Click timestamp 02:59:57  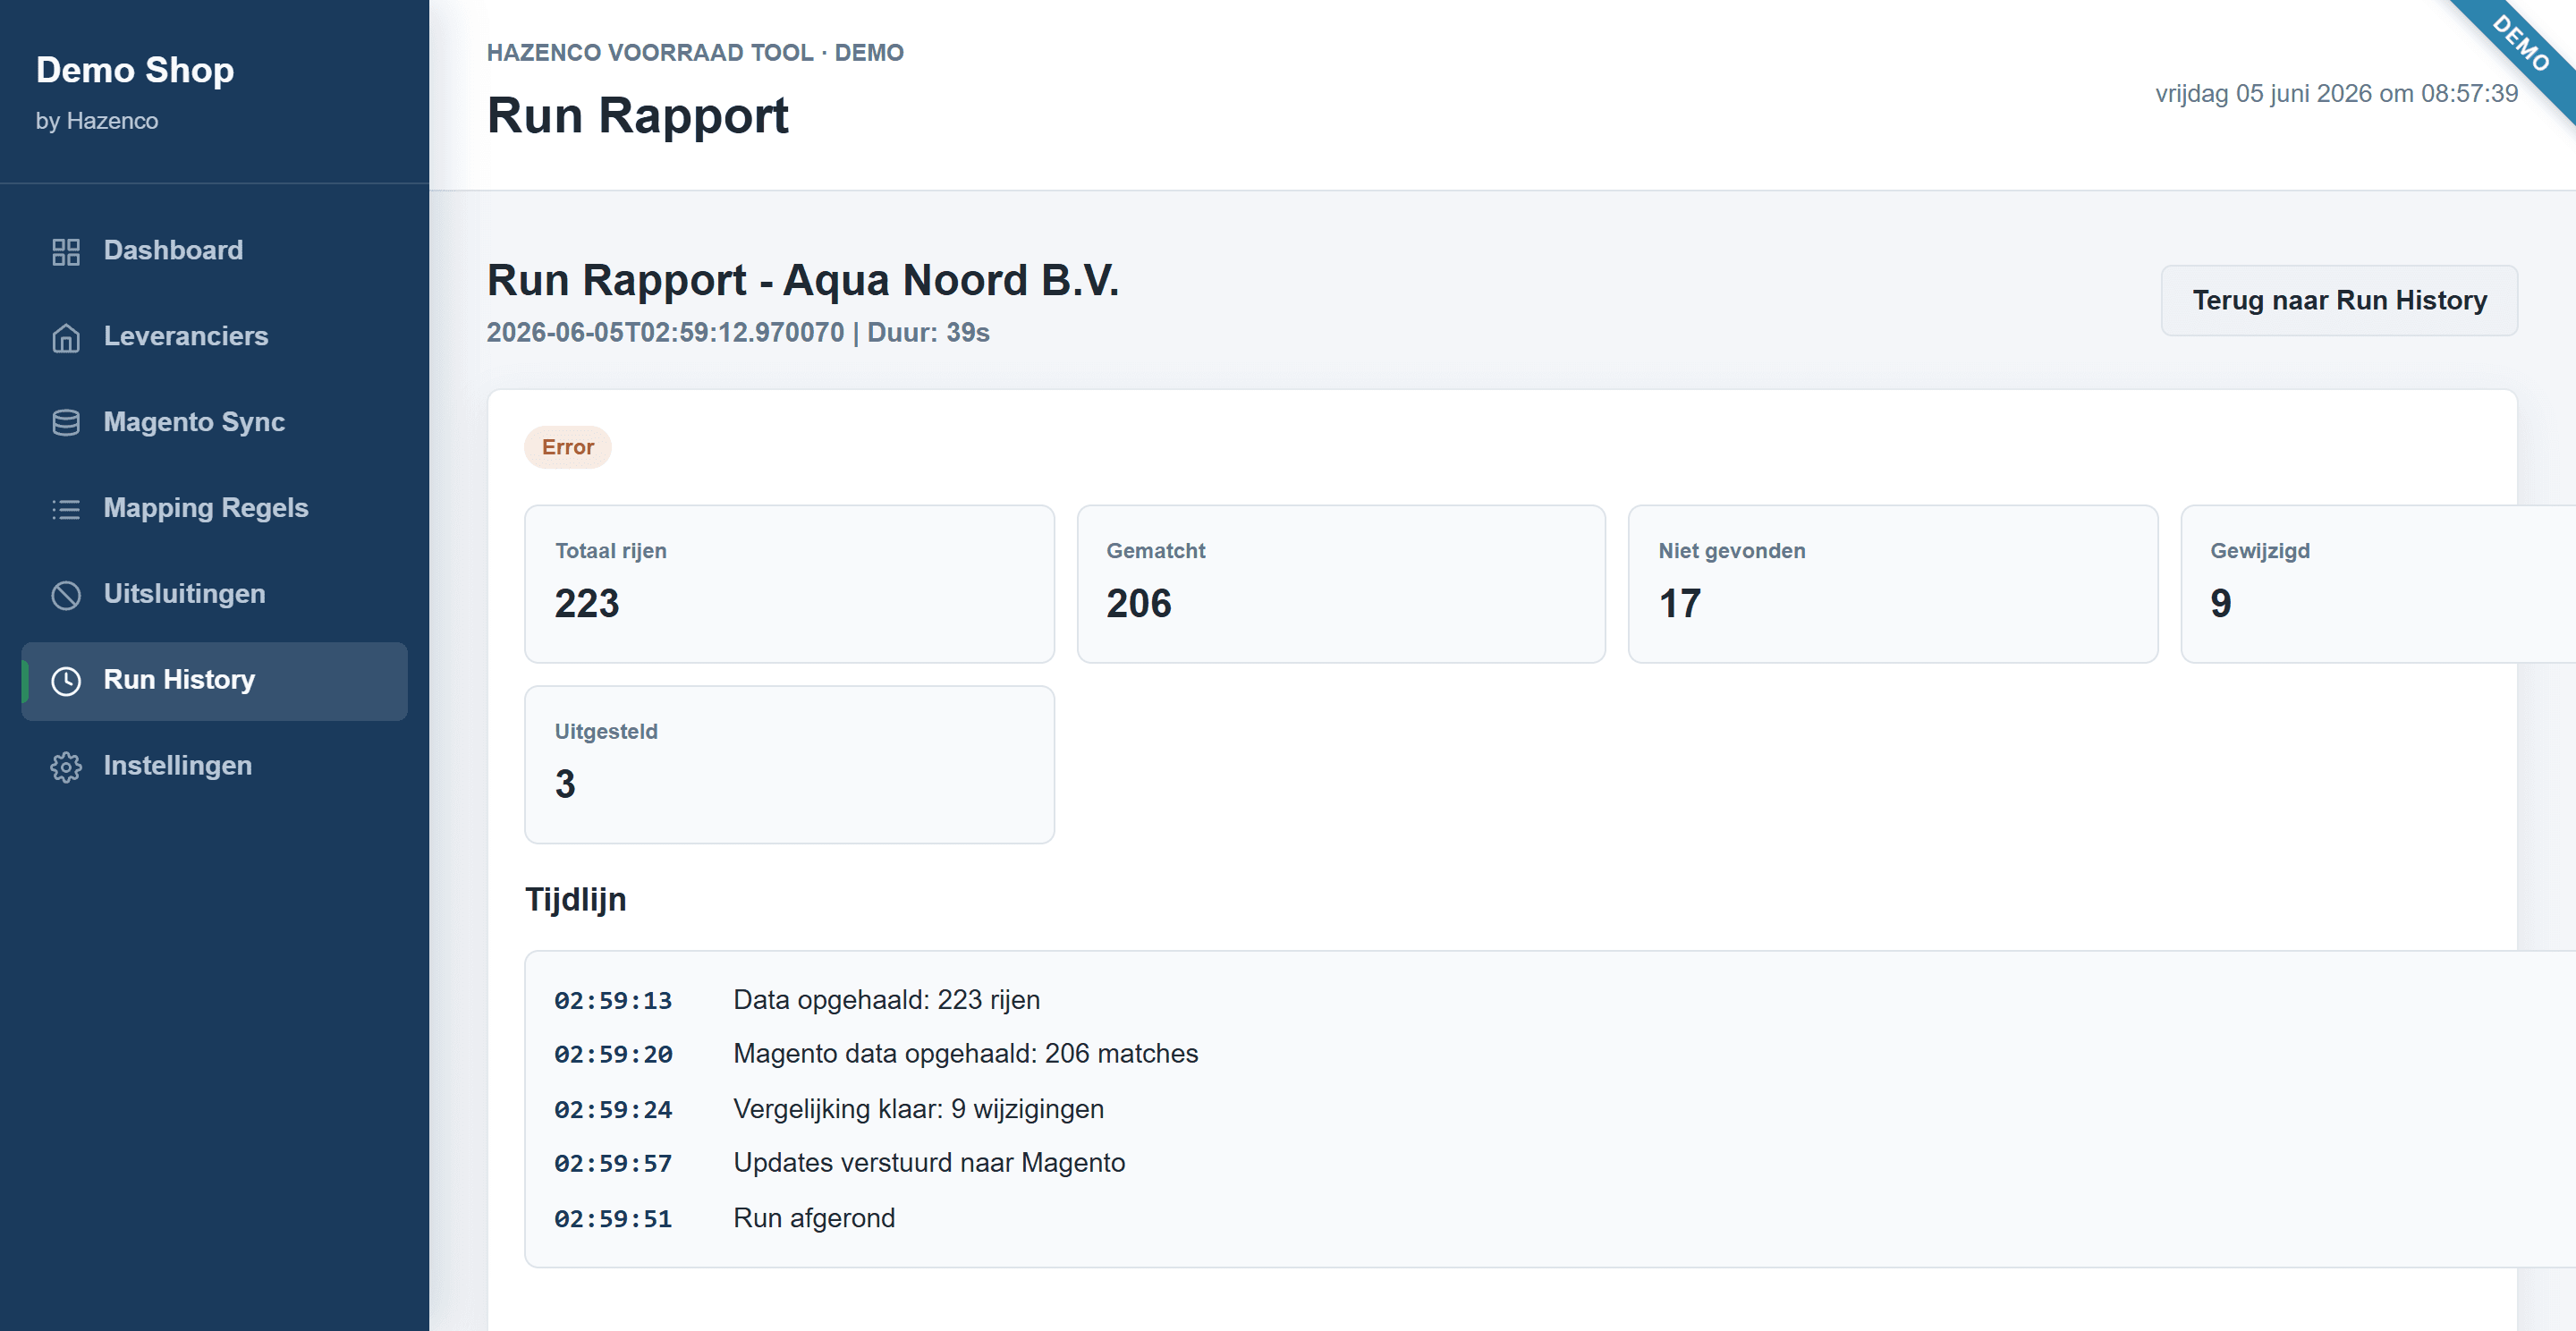pyautogui.click(x=613, y=1164)
